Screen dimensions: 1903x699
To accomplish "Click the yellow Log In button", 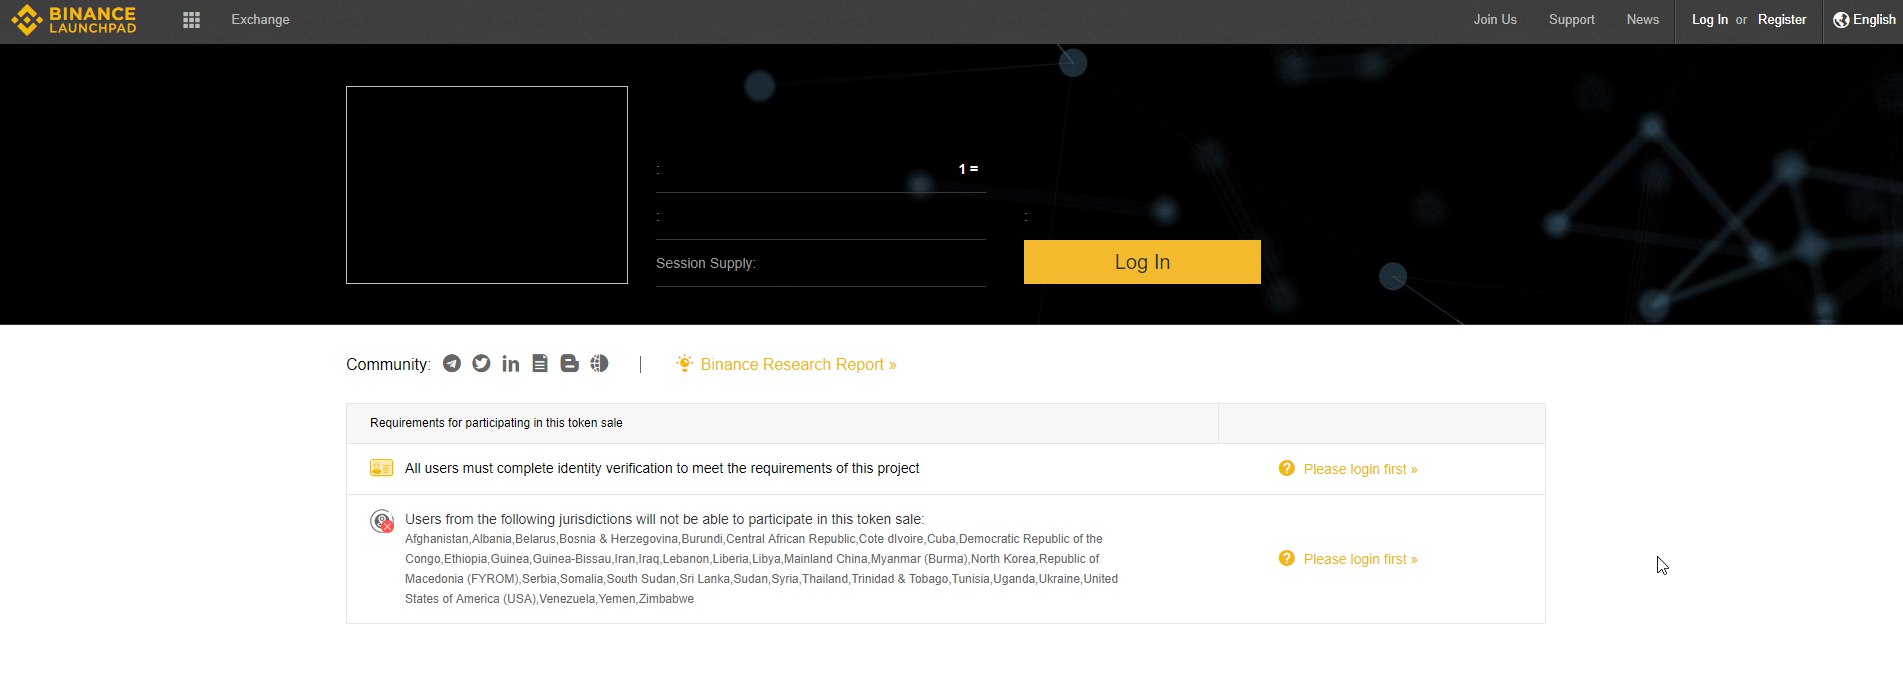I will tap(1142, 262).
